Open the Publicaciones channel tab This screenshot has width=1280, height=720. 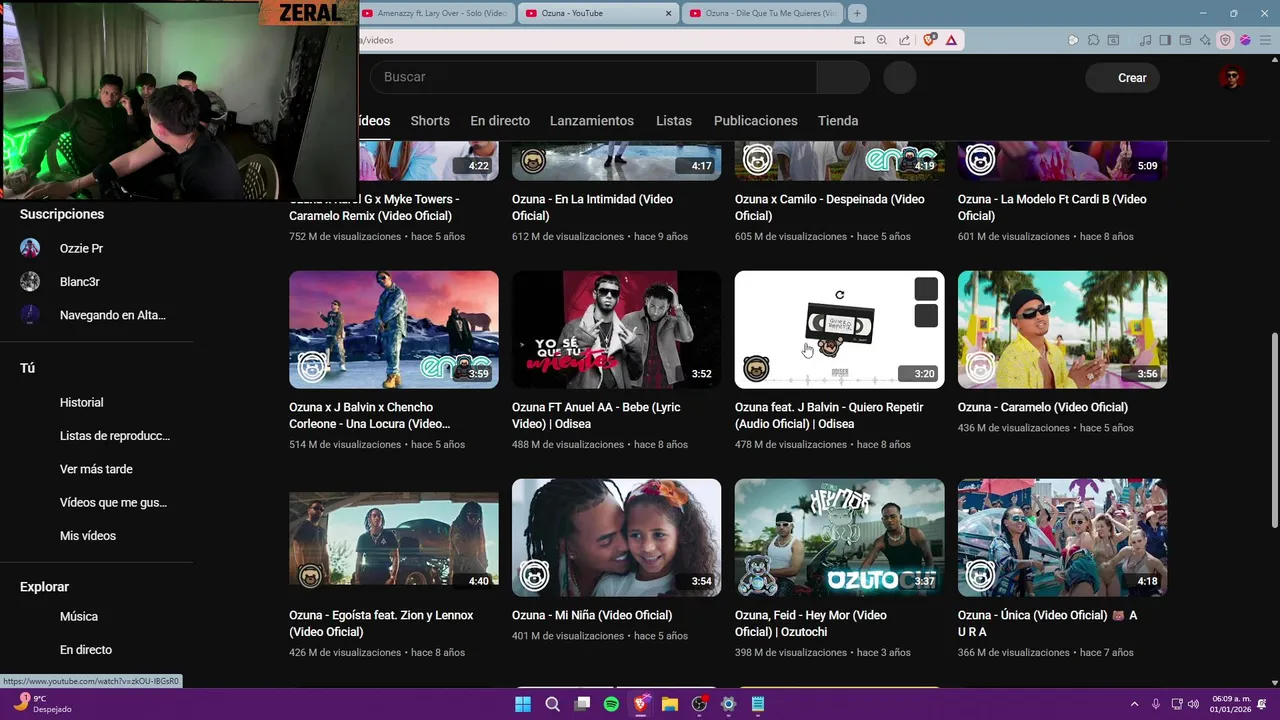click(756, 120)
